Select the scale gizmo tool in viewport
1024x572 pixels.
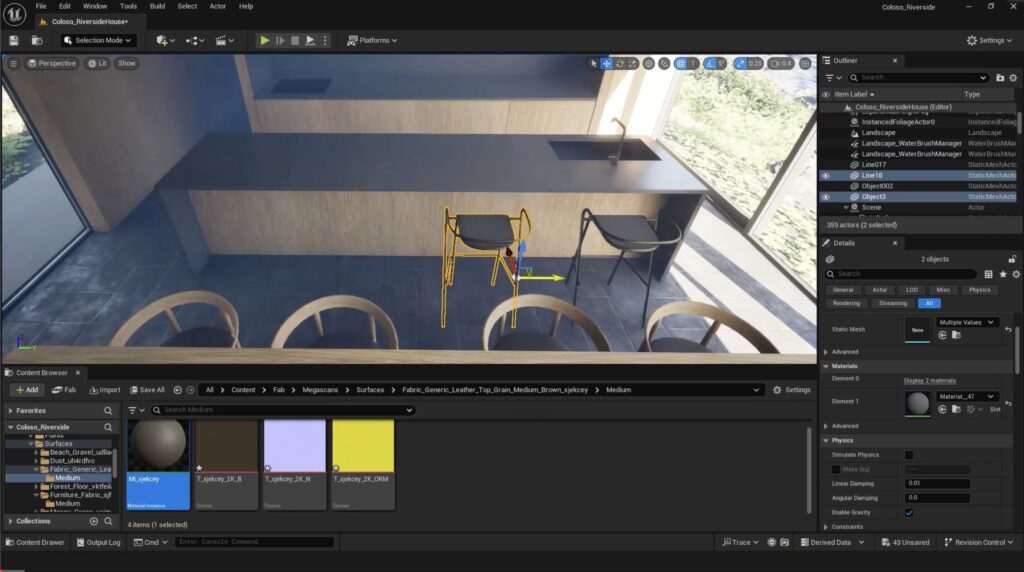coord(632,63)
